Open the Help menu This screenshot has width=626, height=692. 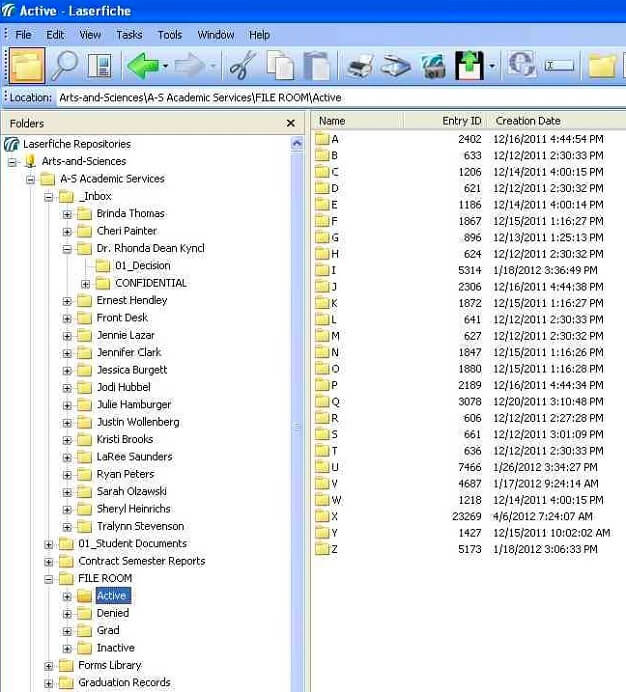pos(259,34)
